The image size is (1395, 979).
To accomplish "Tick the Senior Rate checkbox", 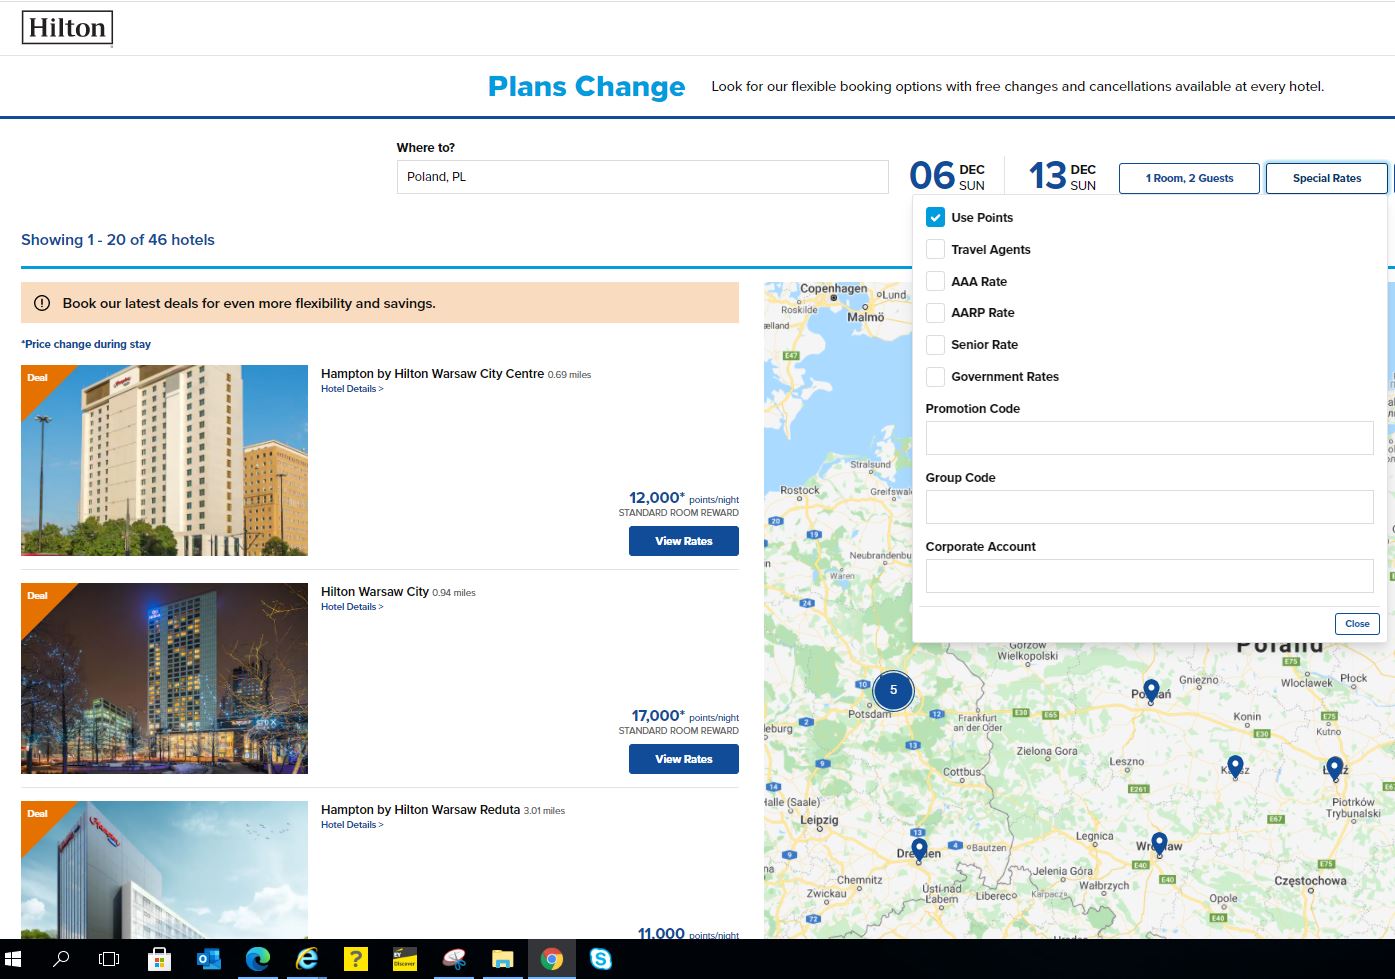I will point(935,345).
